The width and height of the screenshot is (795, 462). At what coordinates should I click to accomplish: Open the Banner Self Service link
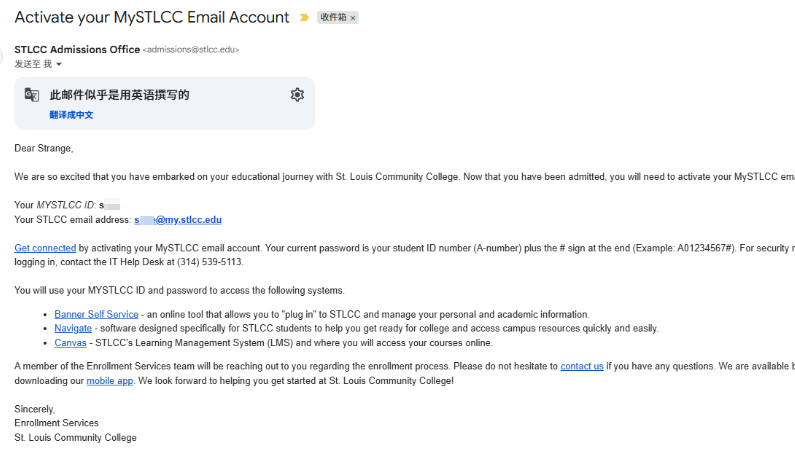[x=96, y=314]
